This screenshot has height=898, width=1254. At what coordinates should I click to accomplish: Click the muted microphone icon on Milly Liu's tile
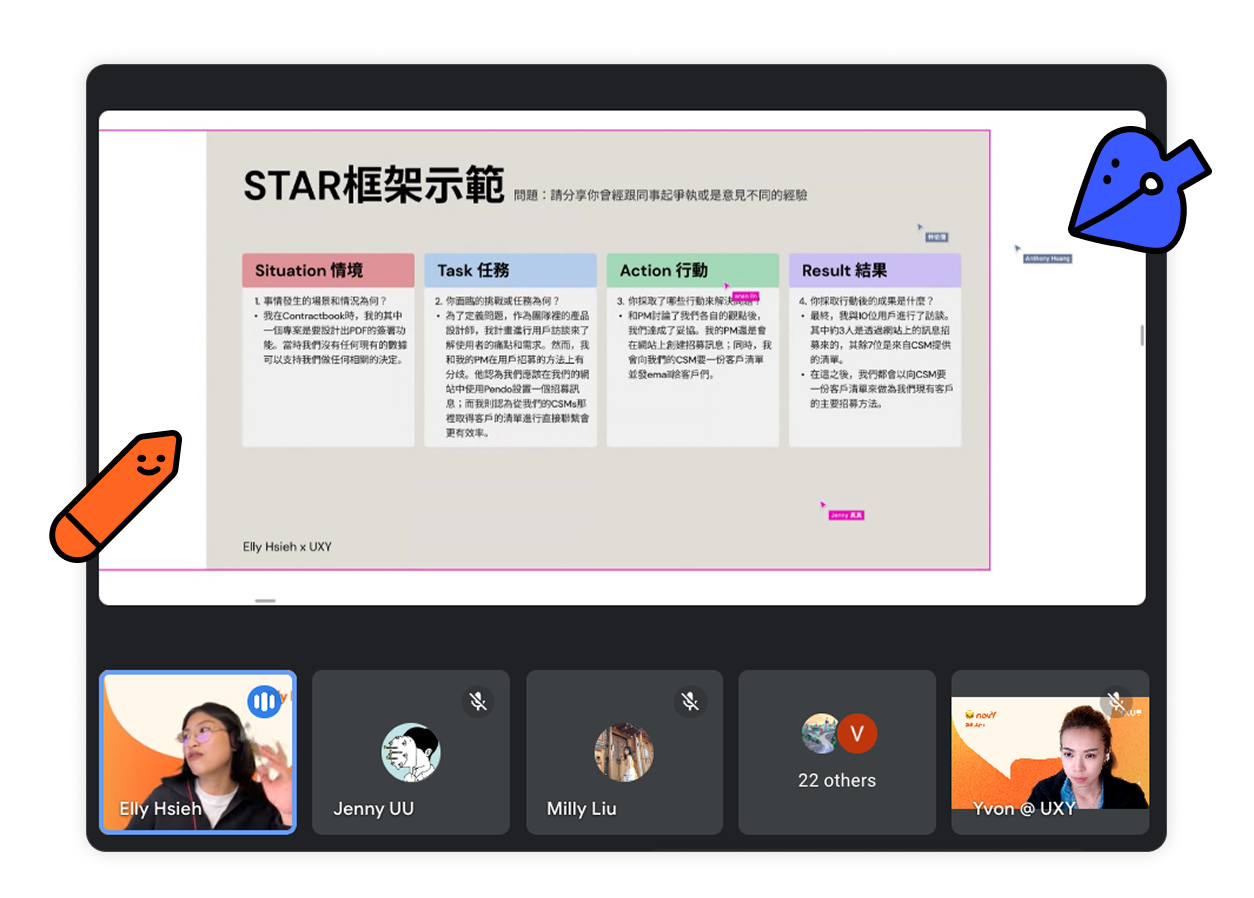[x=690, y=702]
